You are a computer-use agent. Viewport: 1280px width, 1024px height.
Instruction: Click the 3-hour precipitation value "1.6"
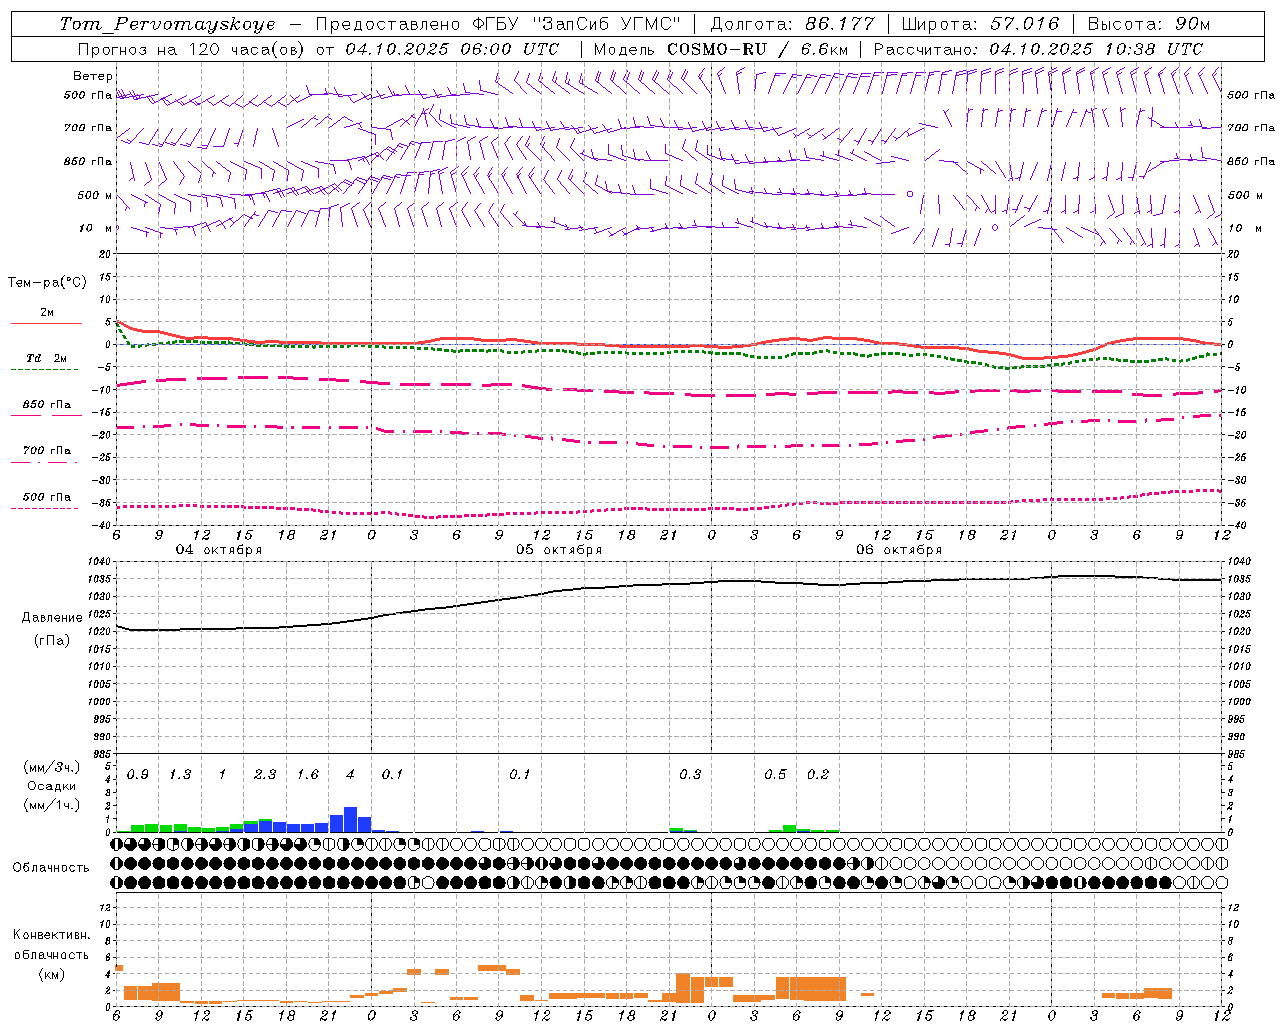click(308, 775)
